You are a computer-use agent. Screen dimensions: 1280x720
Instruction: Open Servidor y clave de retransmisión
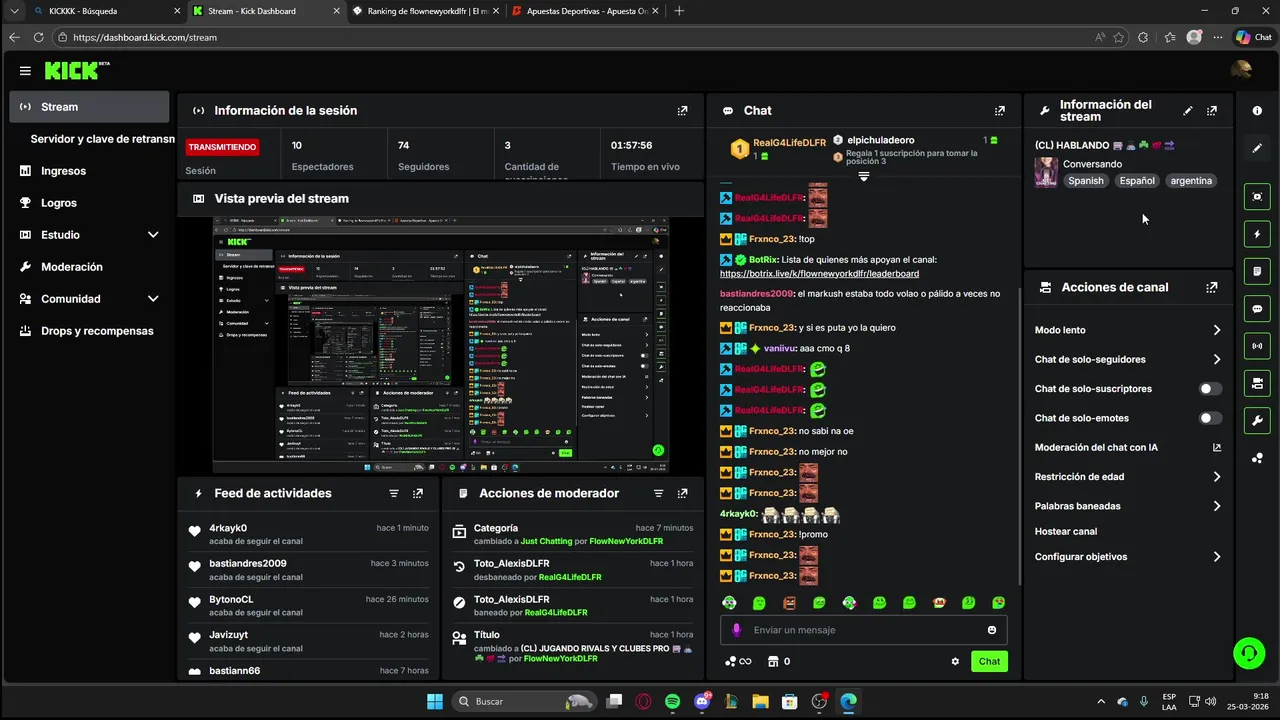(x=102, y=139)
